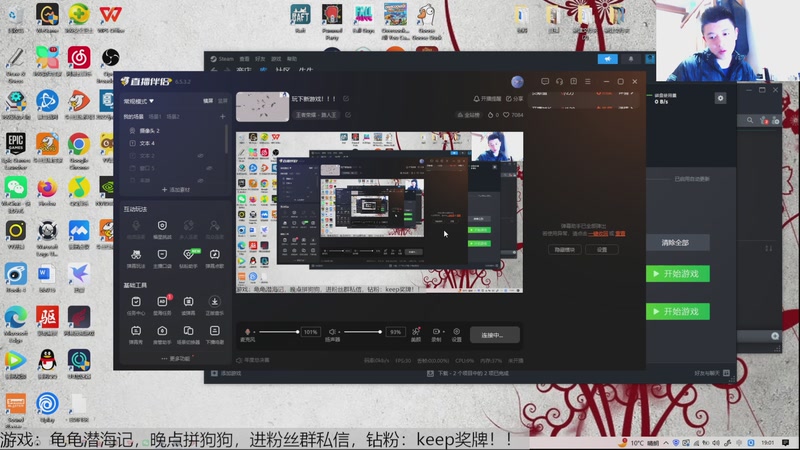This screenshot has width=800, height=450.
Task: Select the 文本 4 source row
Action: pyautogui.click(x=173, y=143)
